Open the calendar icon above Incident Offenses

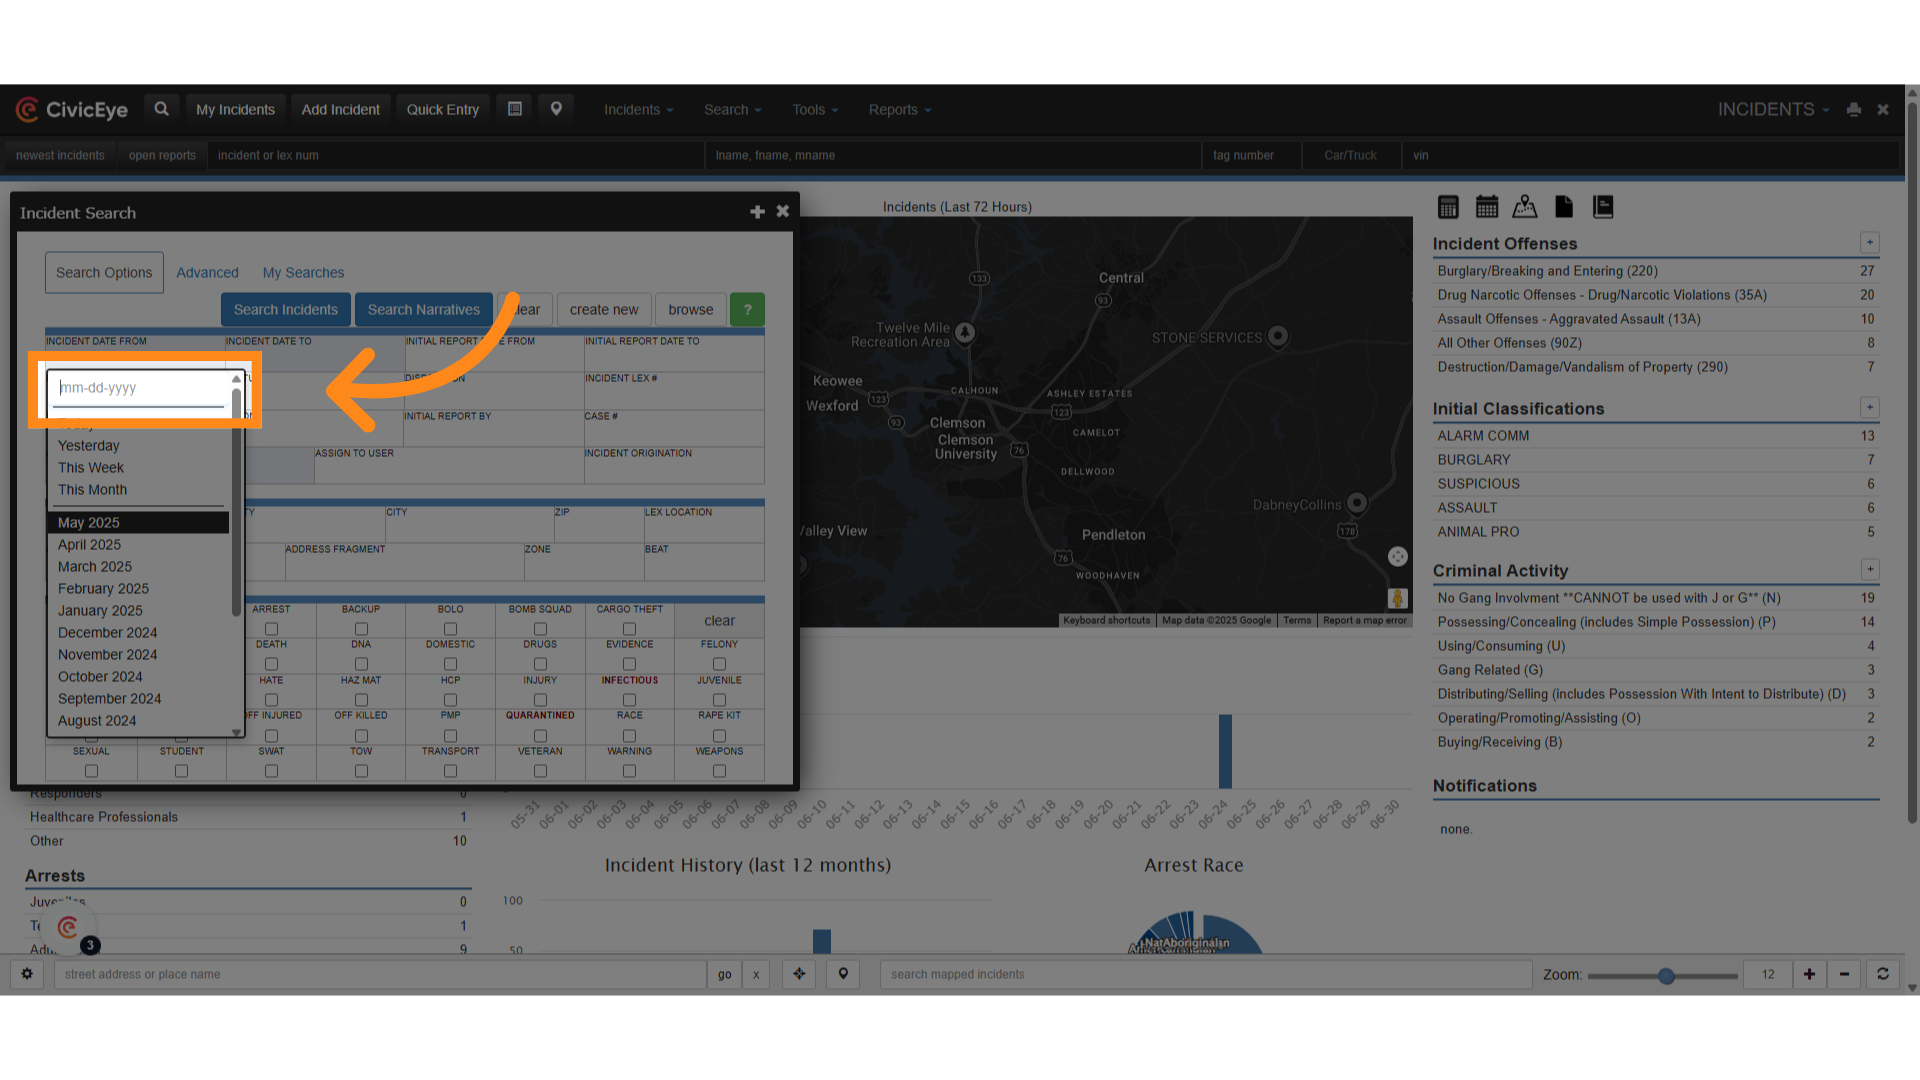coord(1487,207)
